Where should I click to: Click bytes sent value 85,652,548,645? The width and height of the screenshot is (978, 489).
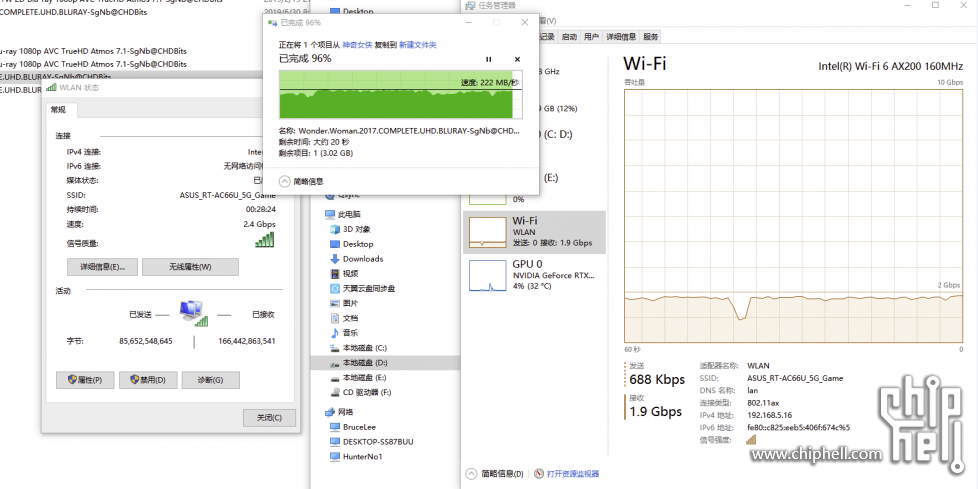(x=146, y=341)
